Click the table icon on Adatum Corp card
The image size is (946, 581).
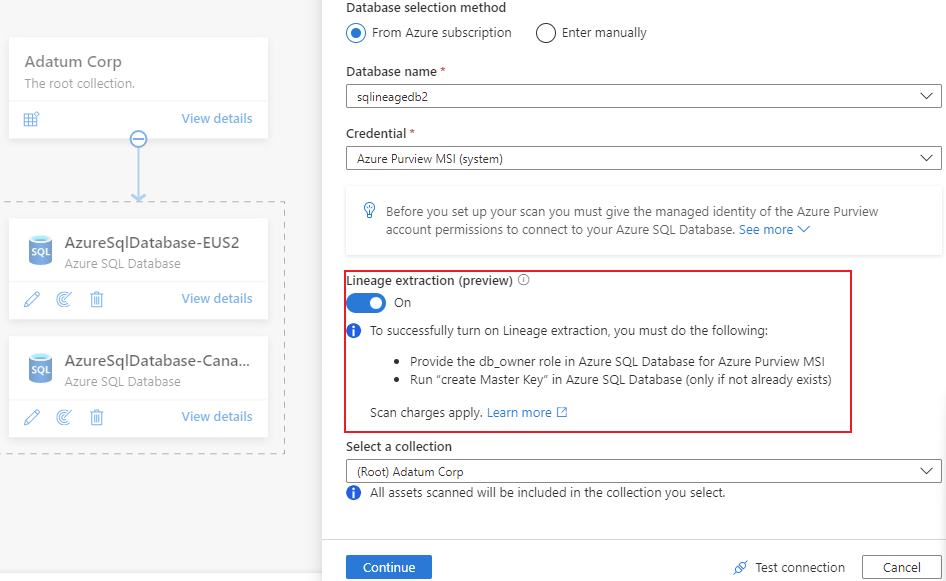click(x=31, y=119)
